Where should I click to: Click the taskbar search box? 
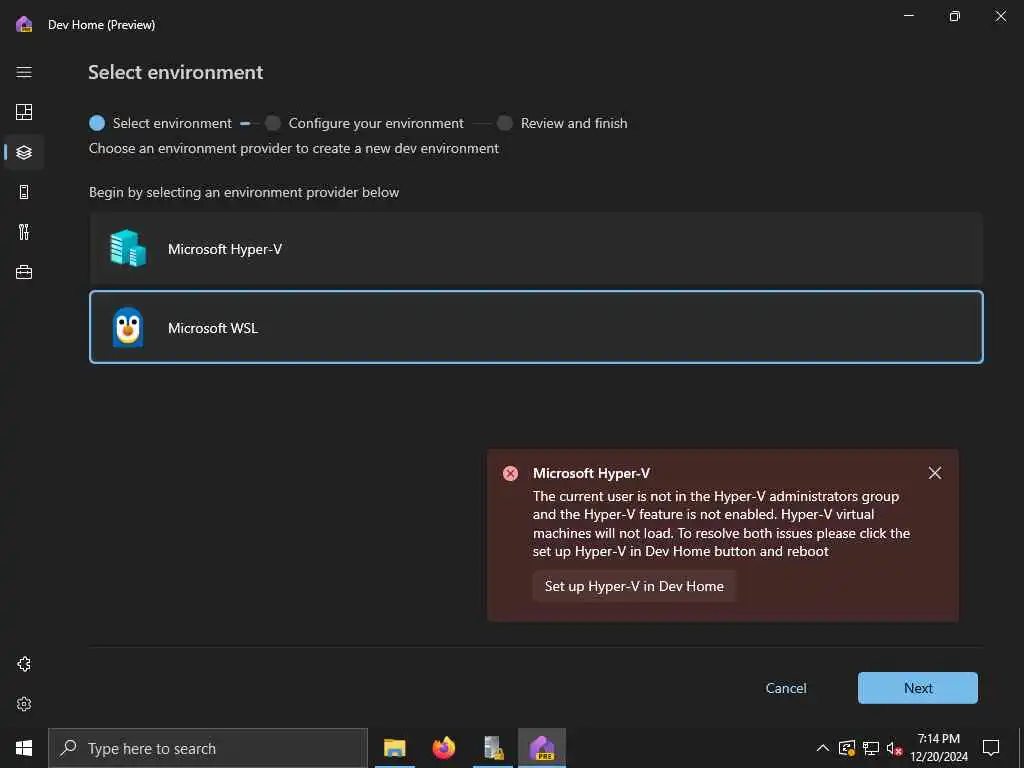tap(208, 748)
